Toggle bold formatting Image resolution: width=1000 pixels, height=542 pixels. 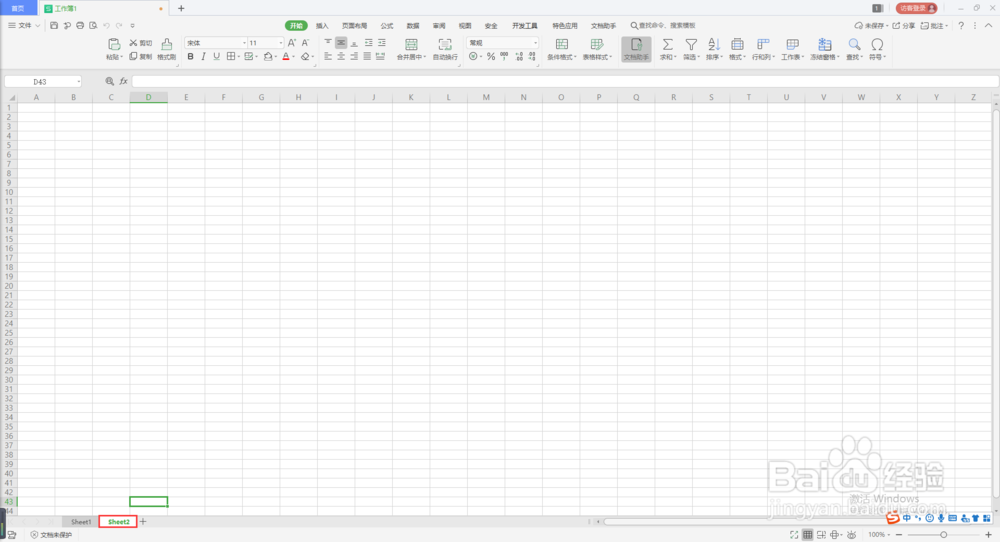click(x=190, y=57)
